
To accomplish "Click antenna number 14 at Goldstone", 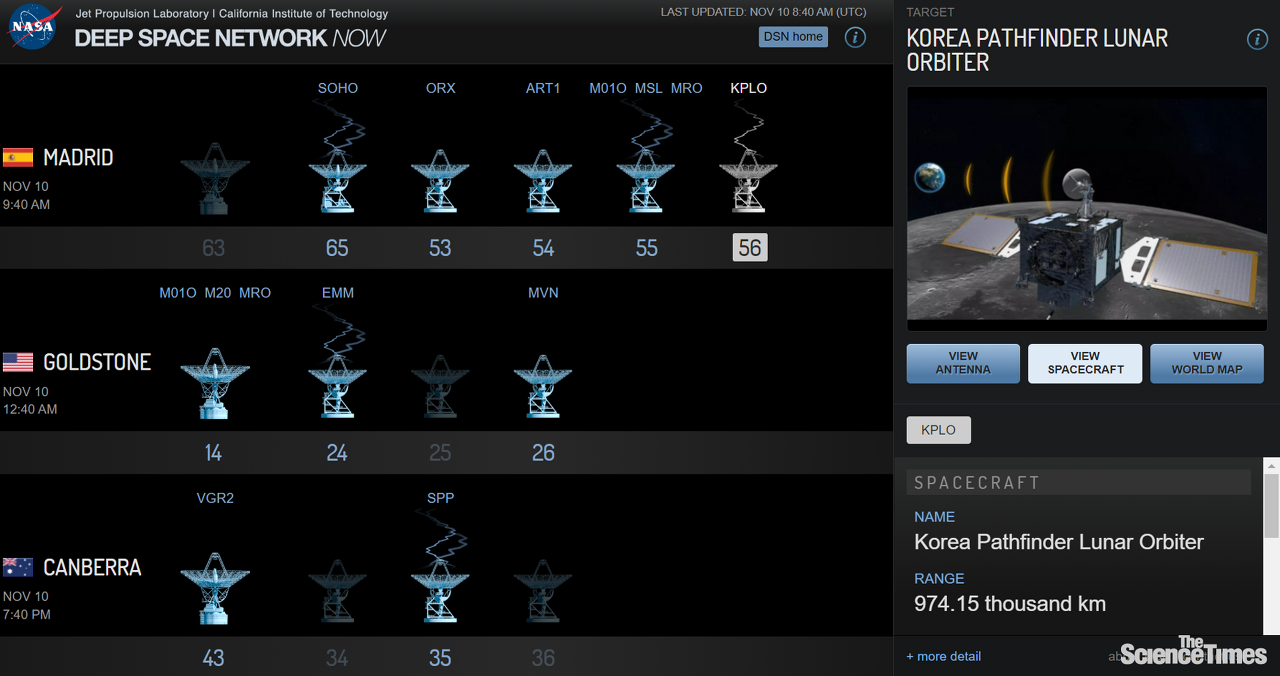I will click(x=213, y=453).
